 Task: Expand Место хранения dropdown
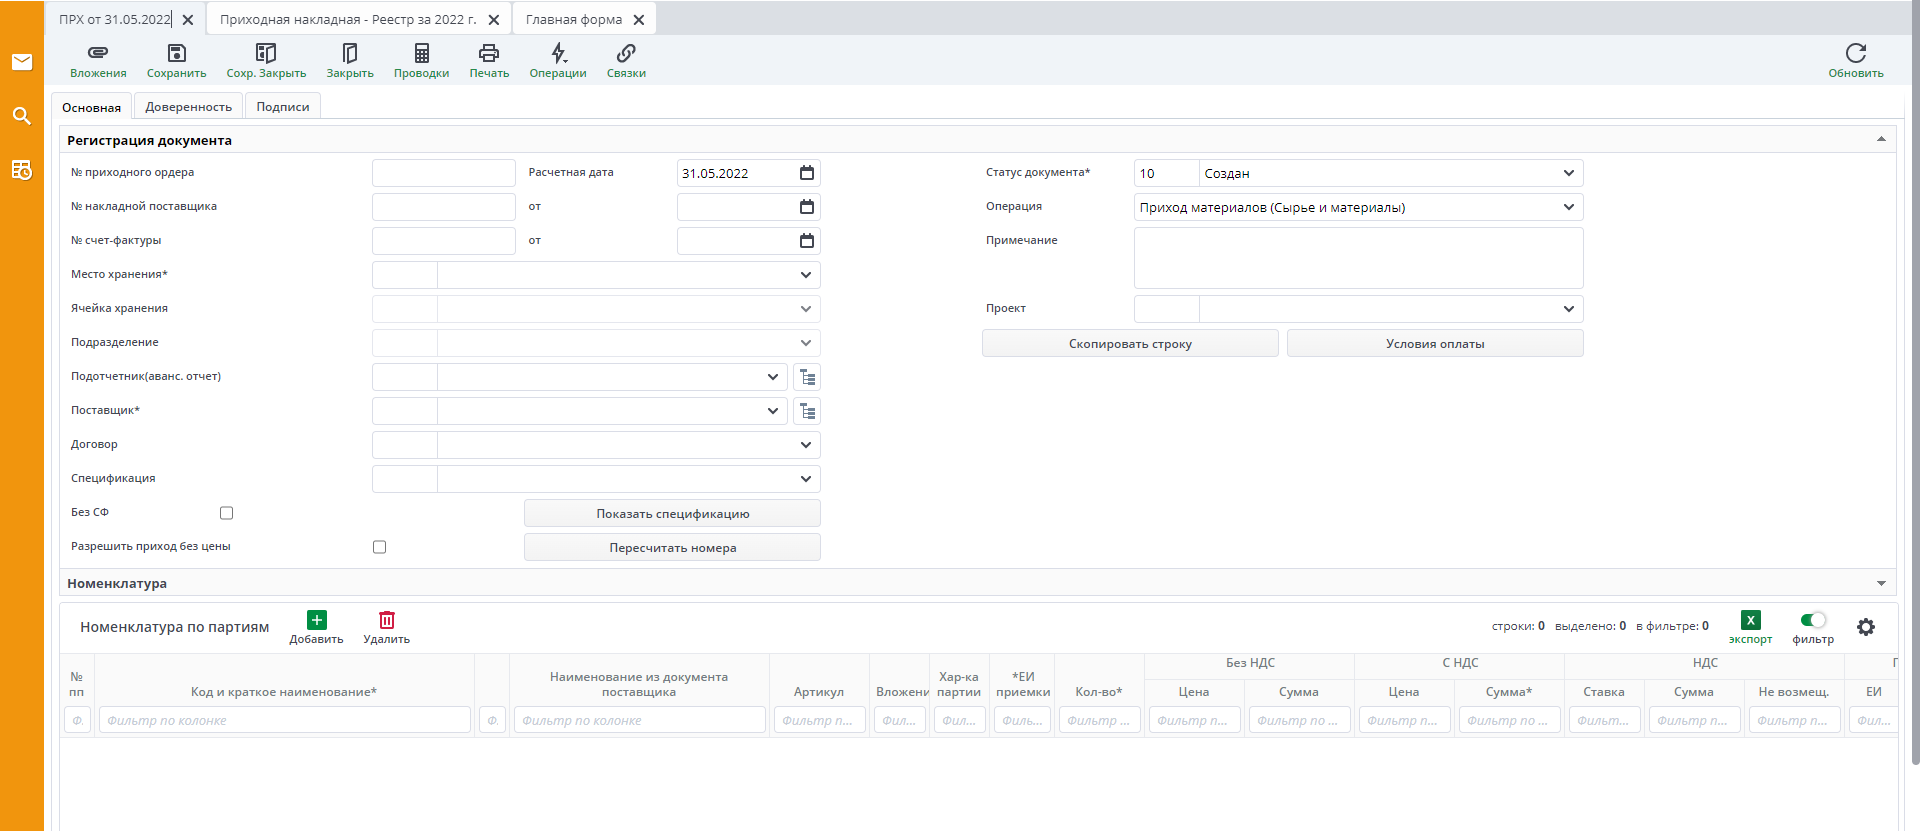[x=805, y=275]
